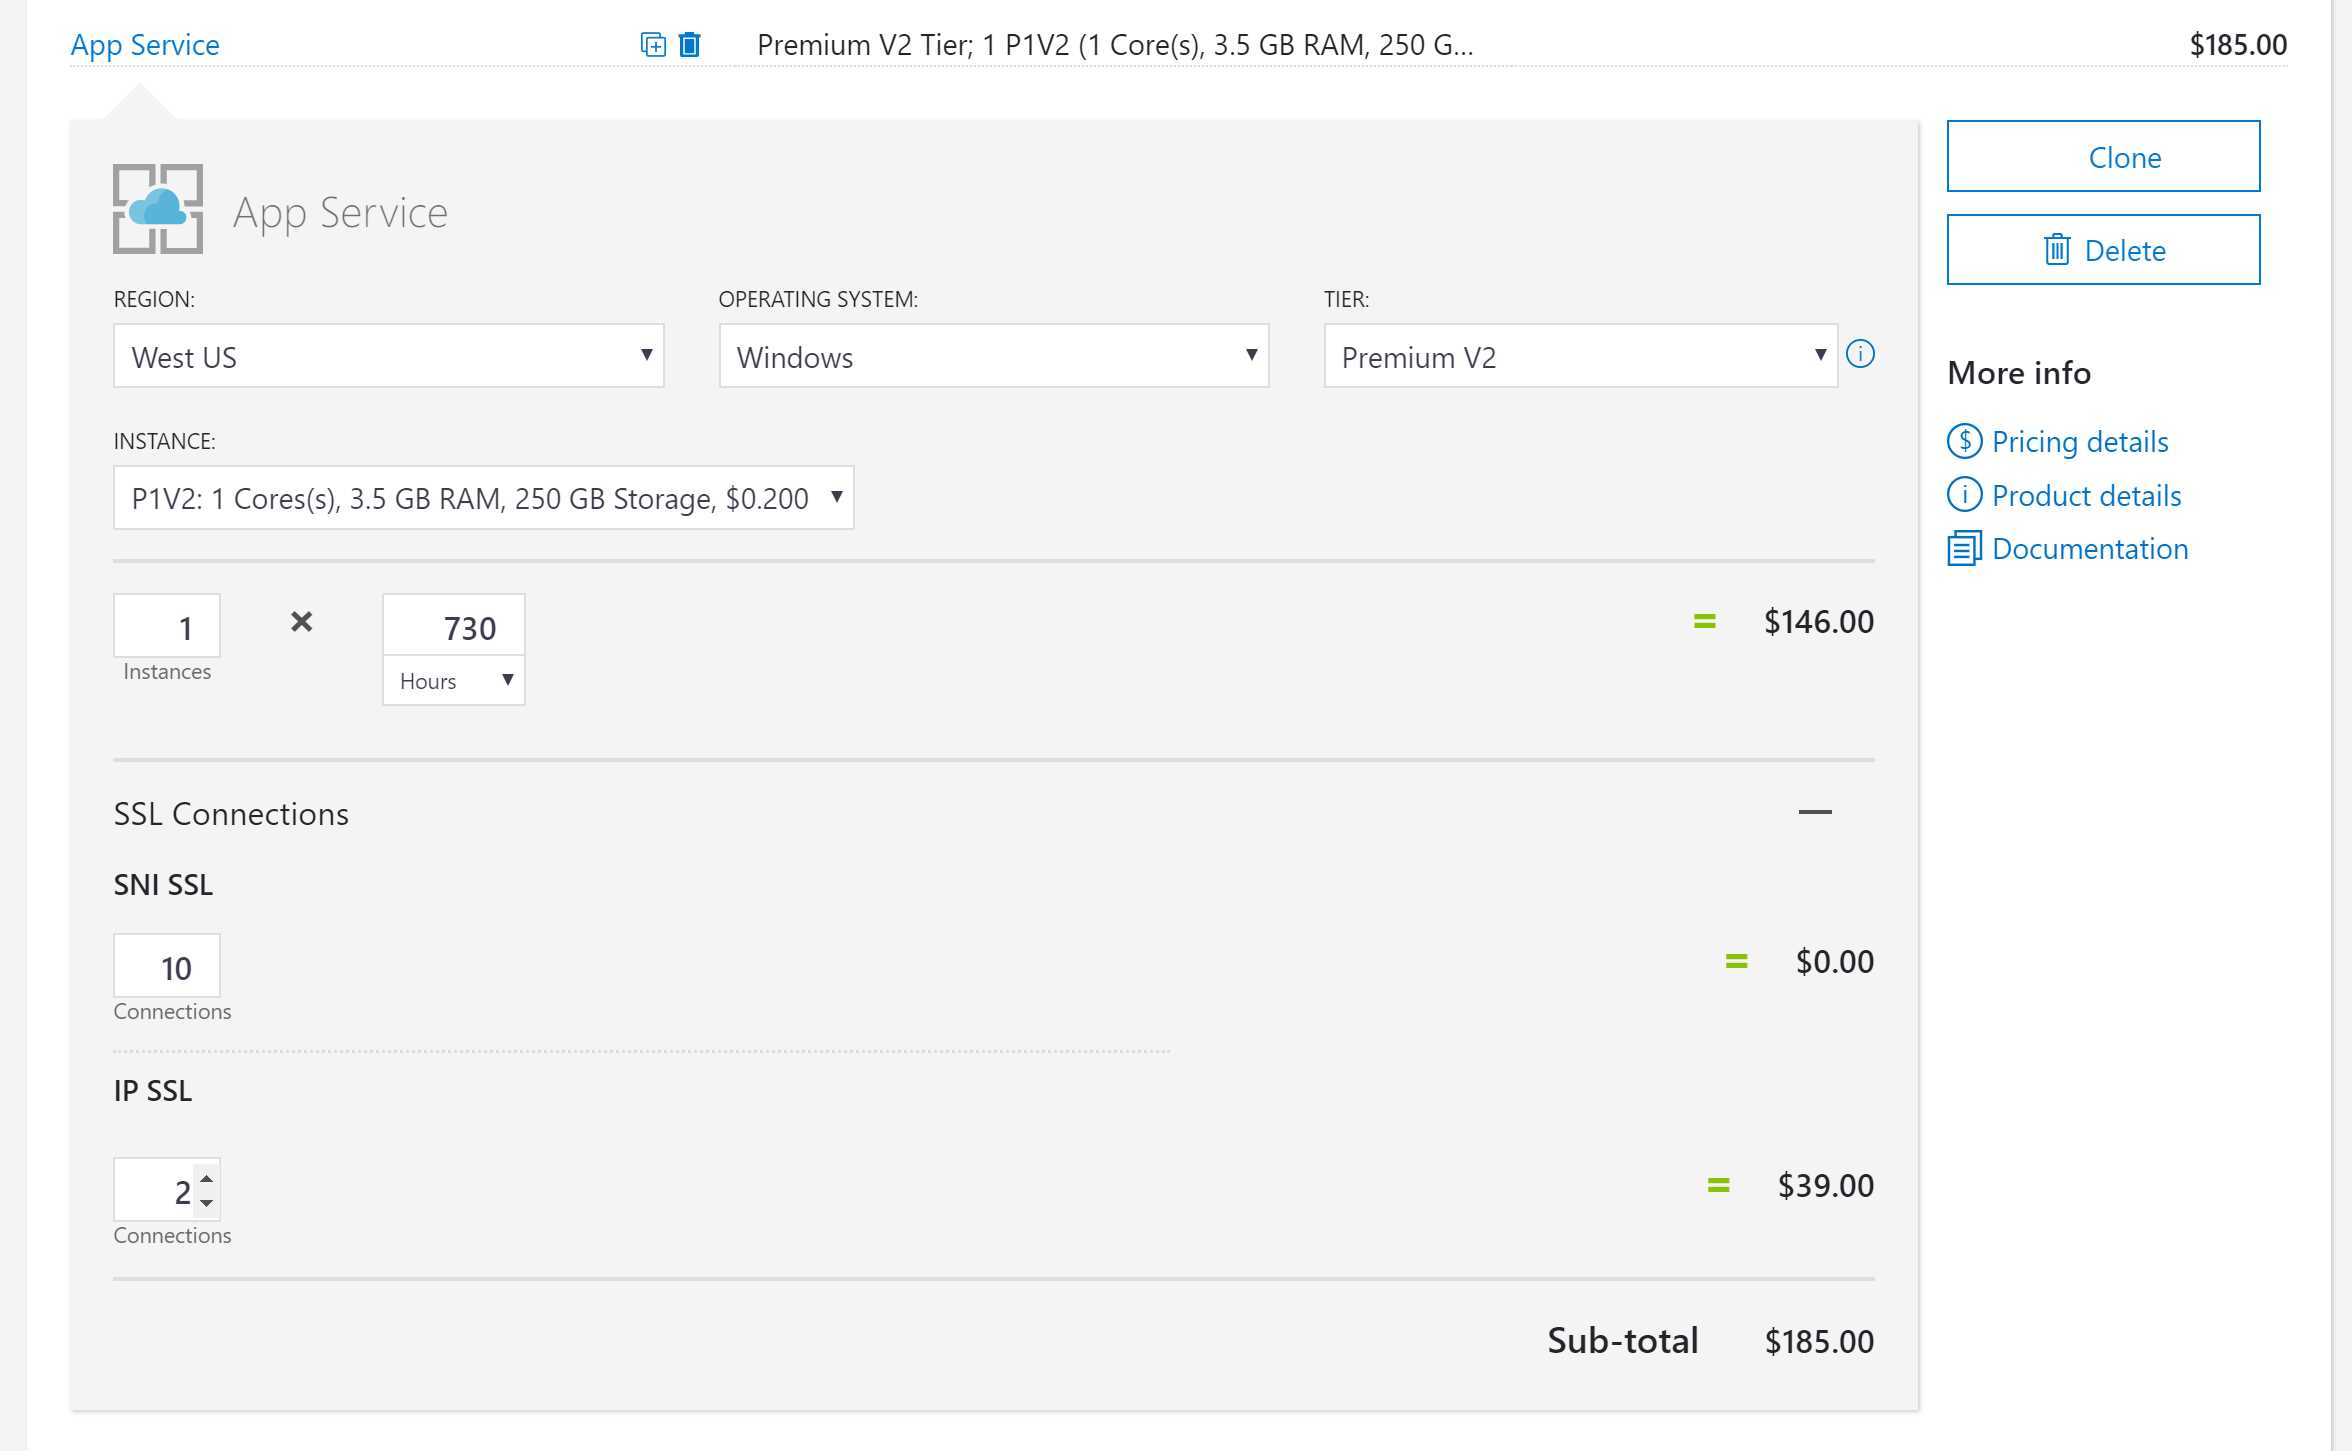The image size is (2352, 1451).
Task: Click the dollar icon next to Pricing details
Action: click(x=1965, y=441)
